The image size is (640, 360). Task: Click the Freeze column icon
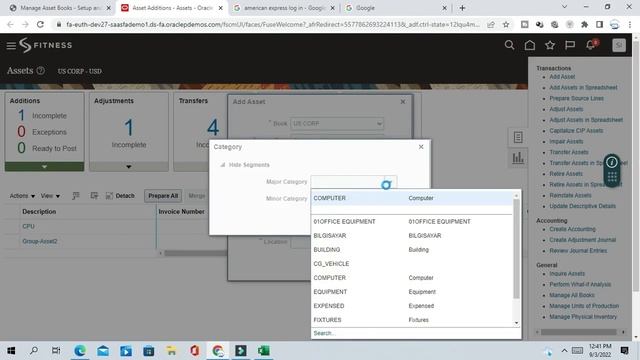click(94, 196)
